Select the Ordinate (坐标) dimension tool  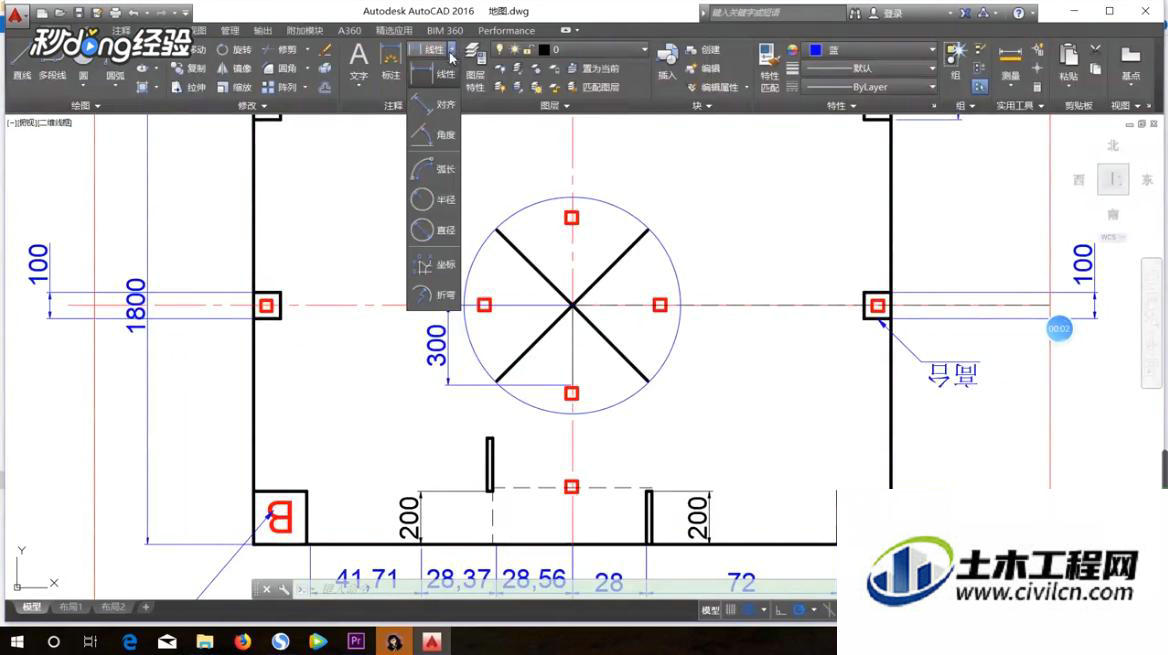[x=433, y=265]
